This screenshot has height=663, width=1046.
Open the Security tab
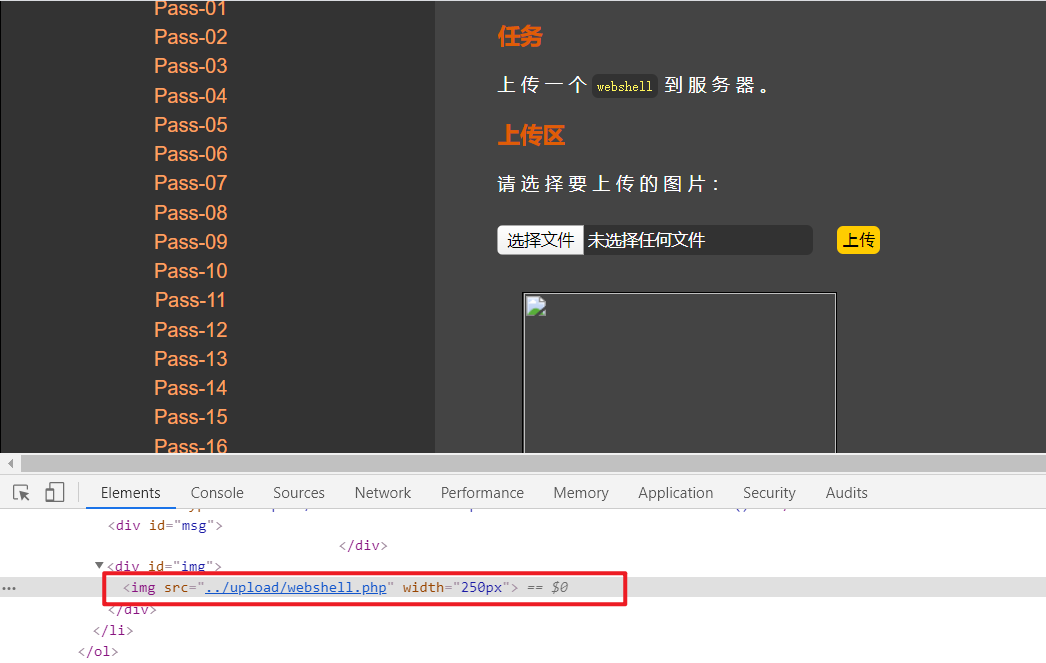pyautogui.click(x=769, y=493)
